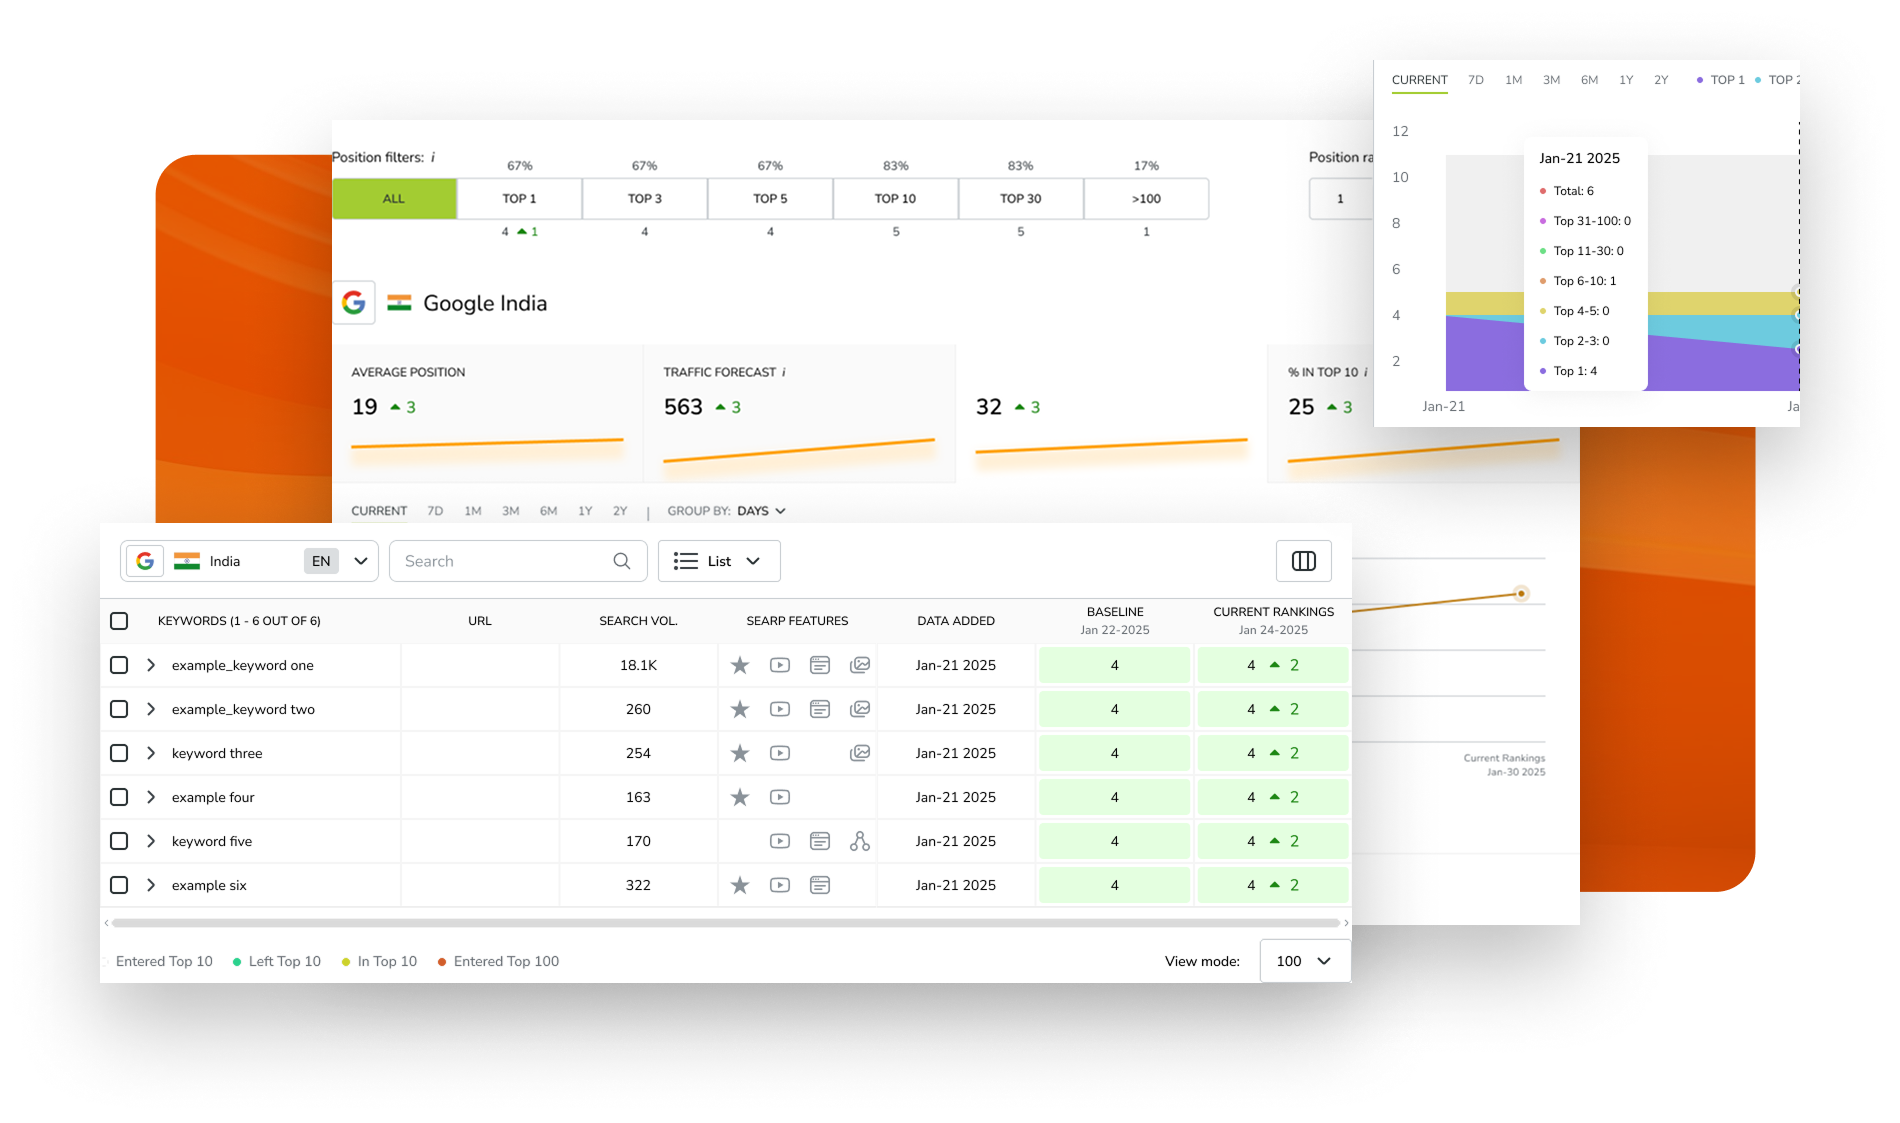Screen dimensions: 1900x1123
Task: Switch to the 3M tab in top chart
Action: (x=1551, y=80)
